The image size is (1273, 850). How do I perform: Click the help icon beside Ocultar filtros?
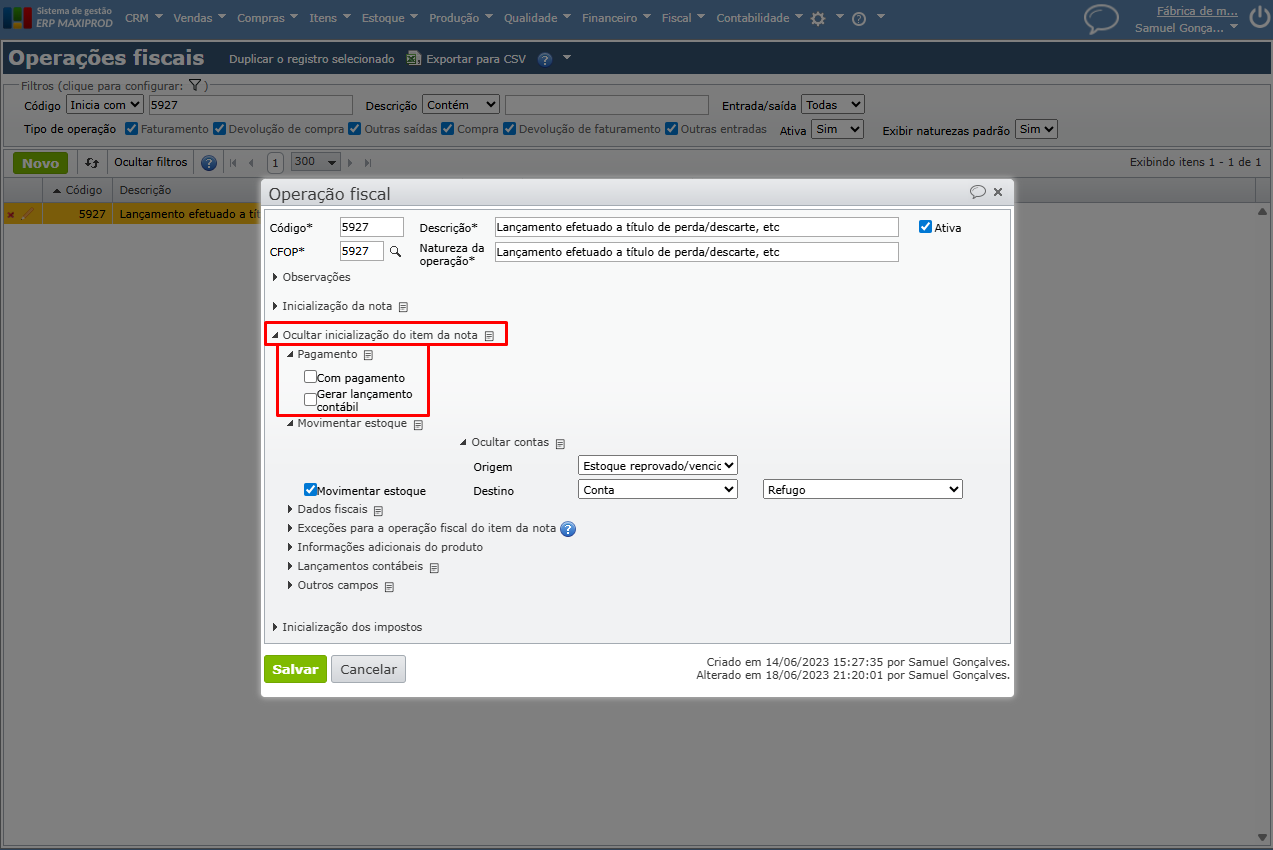(208, 162)
